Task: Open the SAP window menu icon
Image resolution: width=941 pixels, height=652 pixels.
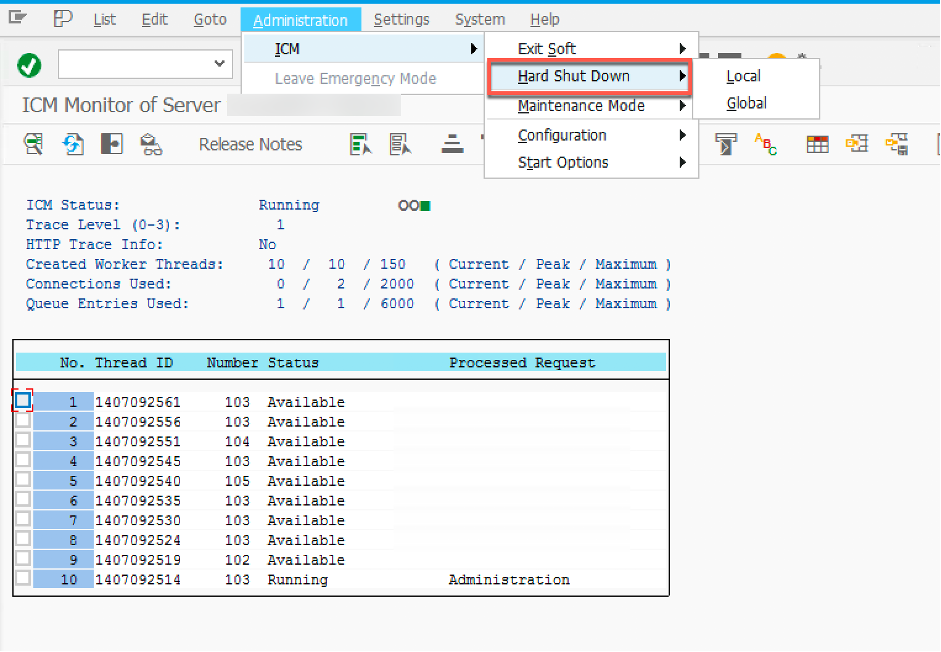Action: (x=18, y=18)
